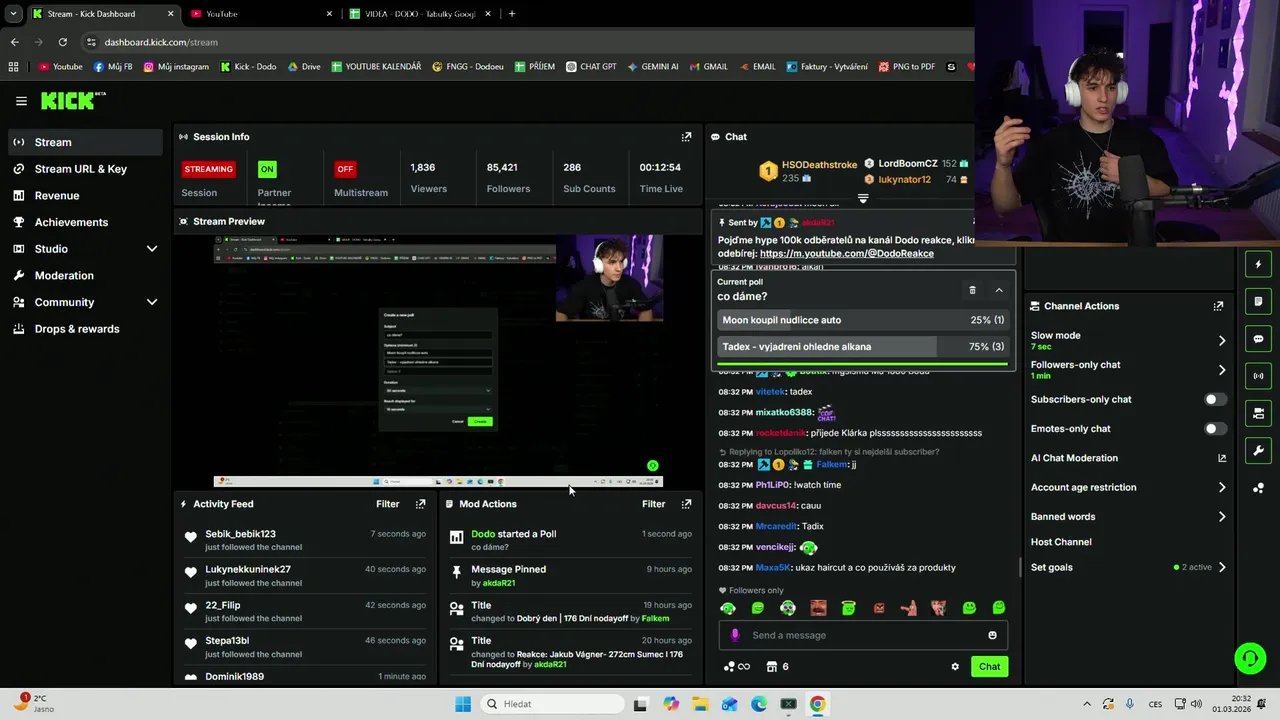Image resolution: width=1280 pixels, height=720 pixels.
Task: Vote for Moon koupil nudlicce auto option
Action: coord(863,320)
